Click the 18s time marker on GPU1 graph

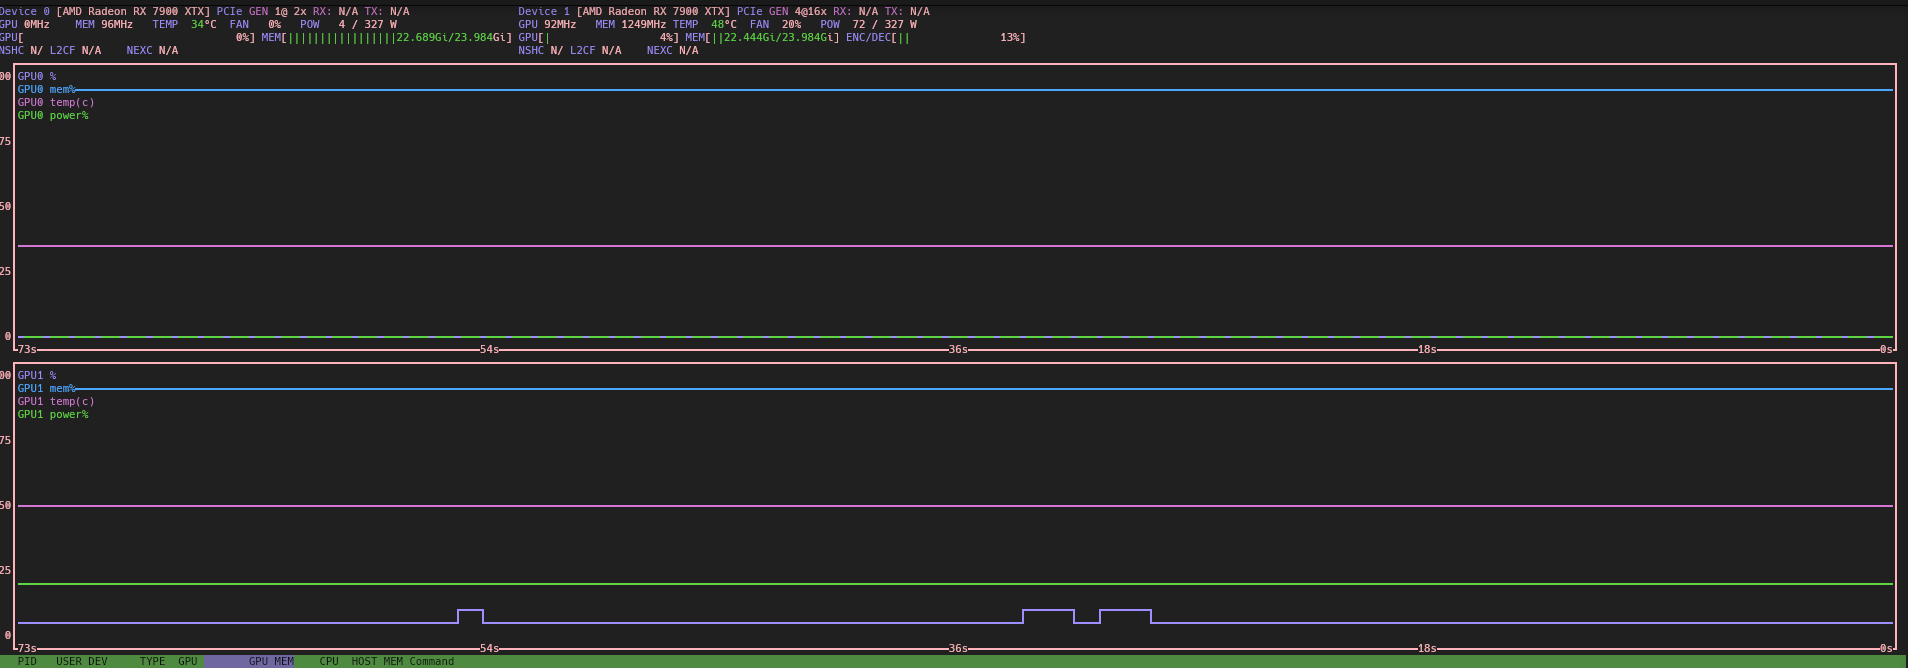1427,648
